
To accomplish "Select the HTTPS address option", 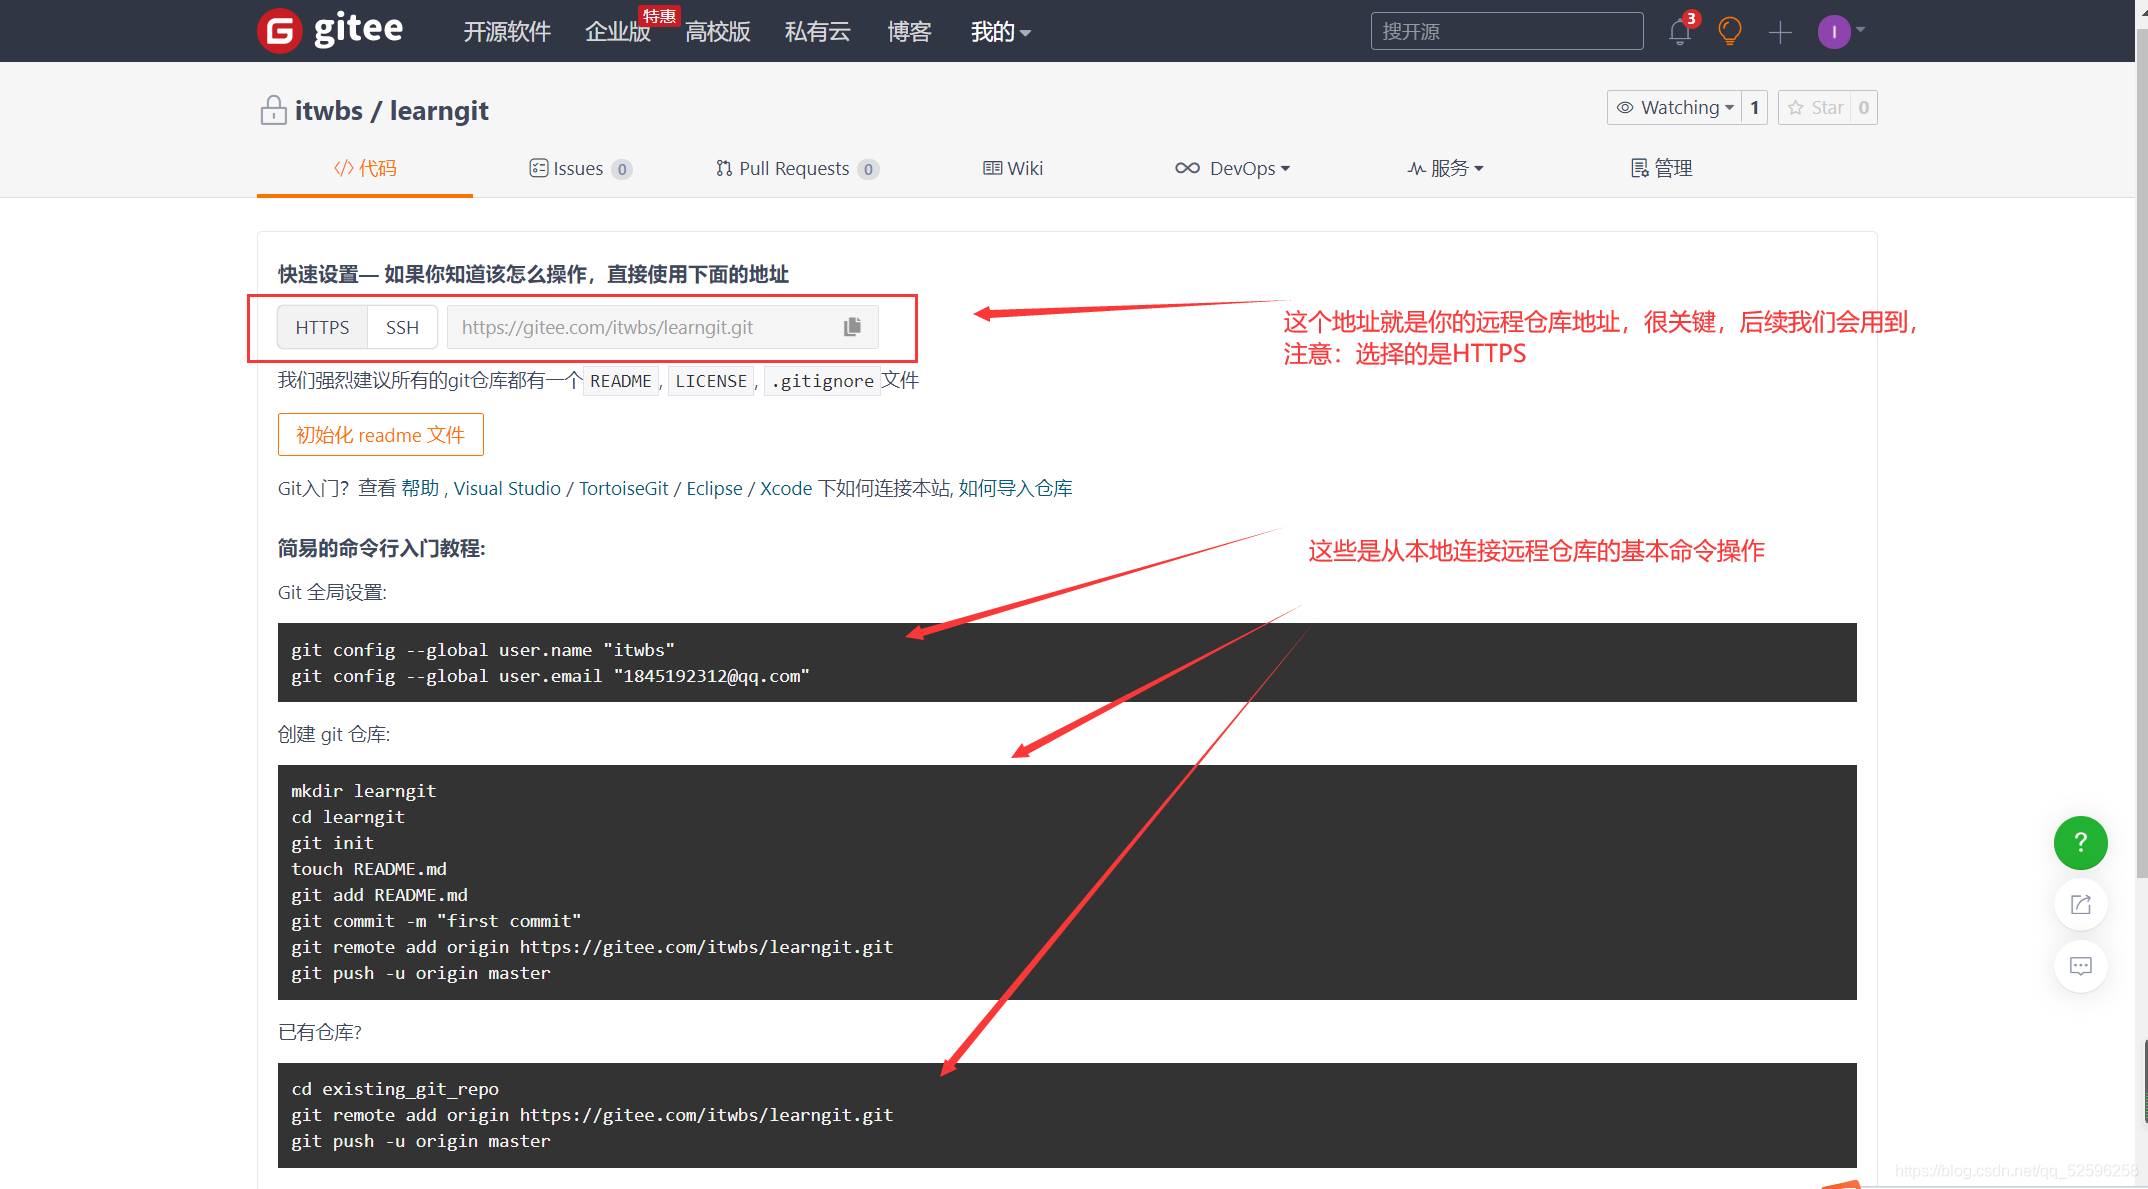I will point(322,327).
